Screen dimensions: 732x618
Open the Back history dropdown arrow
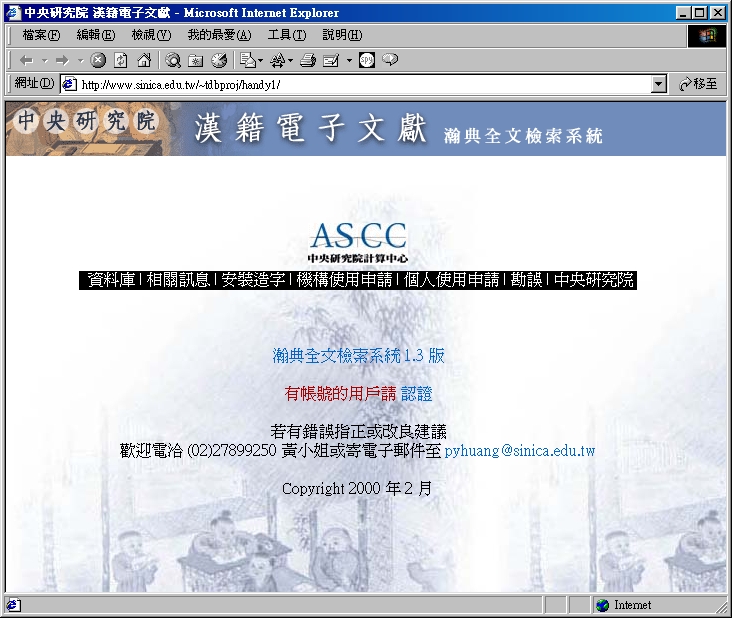(x=45, y=60)
